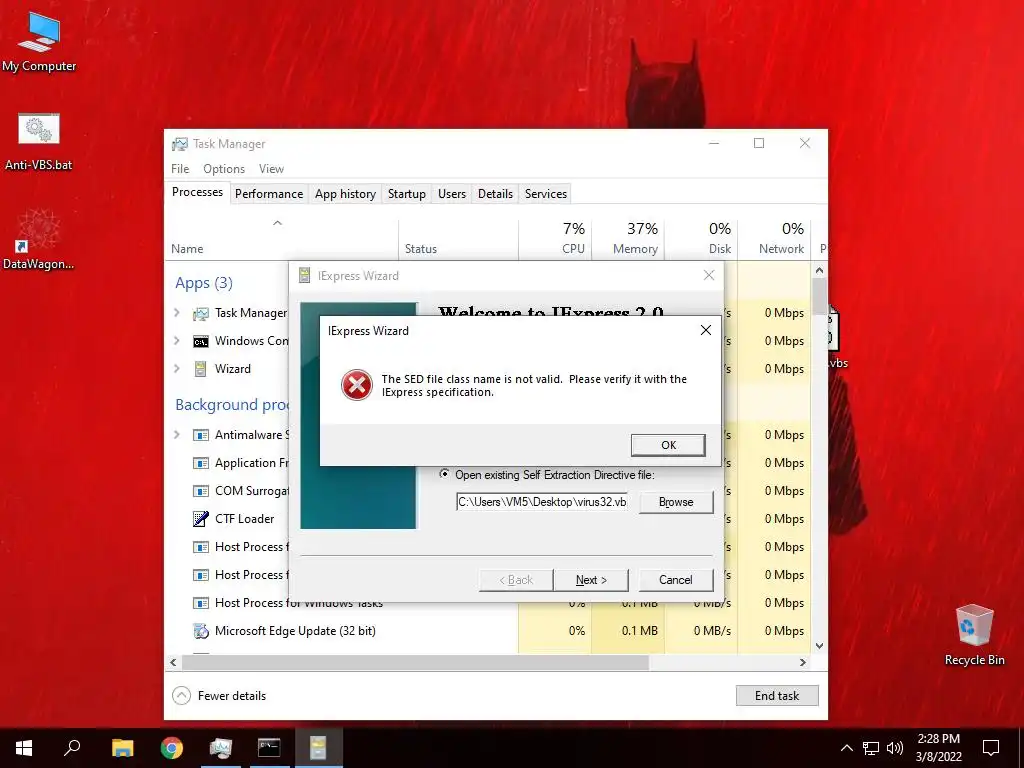Open the notification center icon
The image size is (1024, 768).
pos(991,748)
